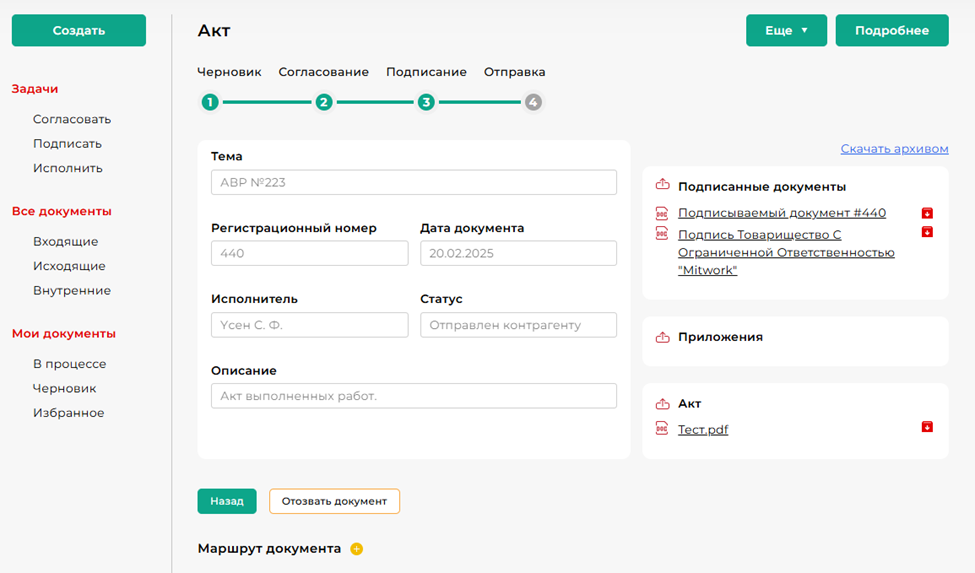Click the red download icon next to Тест.pdf
This screenshot has height=573, width=975.
pyautogui.click(x=927, y=427)
